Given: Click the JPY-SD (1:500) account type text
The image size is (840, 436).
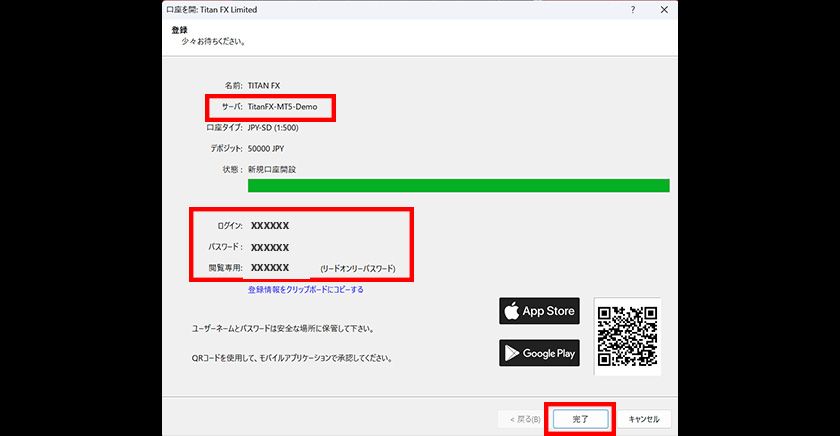Looking at the screenshot, I should pos(273,127).
